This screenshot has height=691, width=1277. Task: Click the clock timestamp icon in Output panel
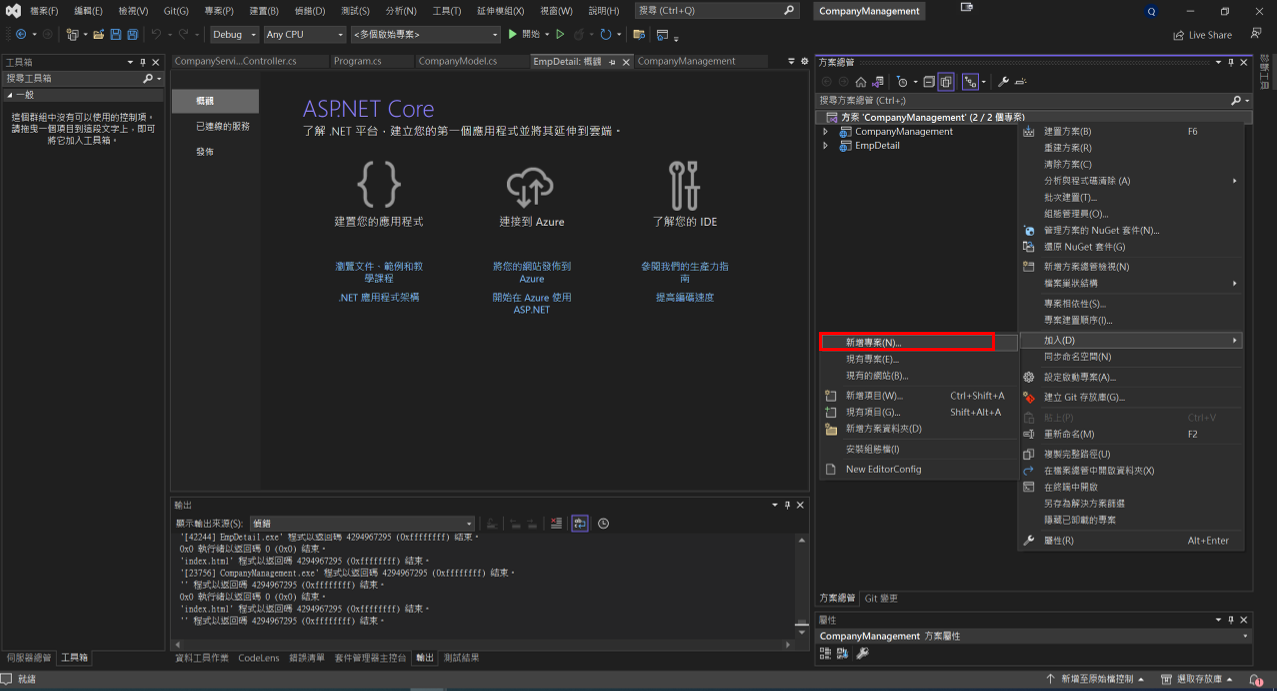[x=604, y=523]
